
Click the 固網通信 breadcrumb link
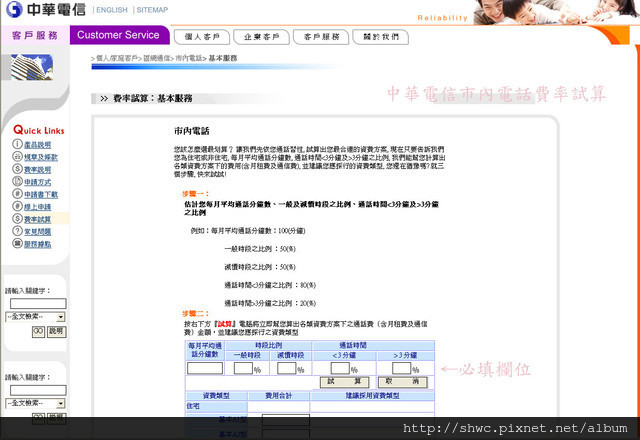(x=157, y=58)
